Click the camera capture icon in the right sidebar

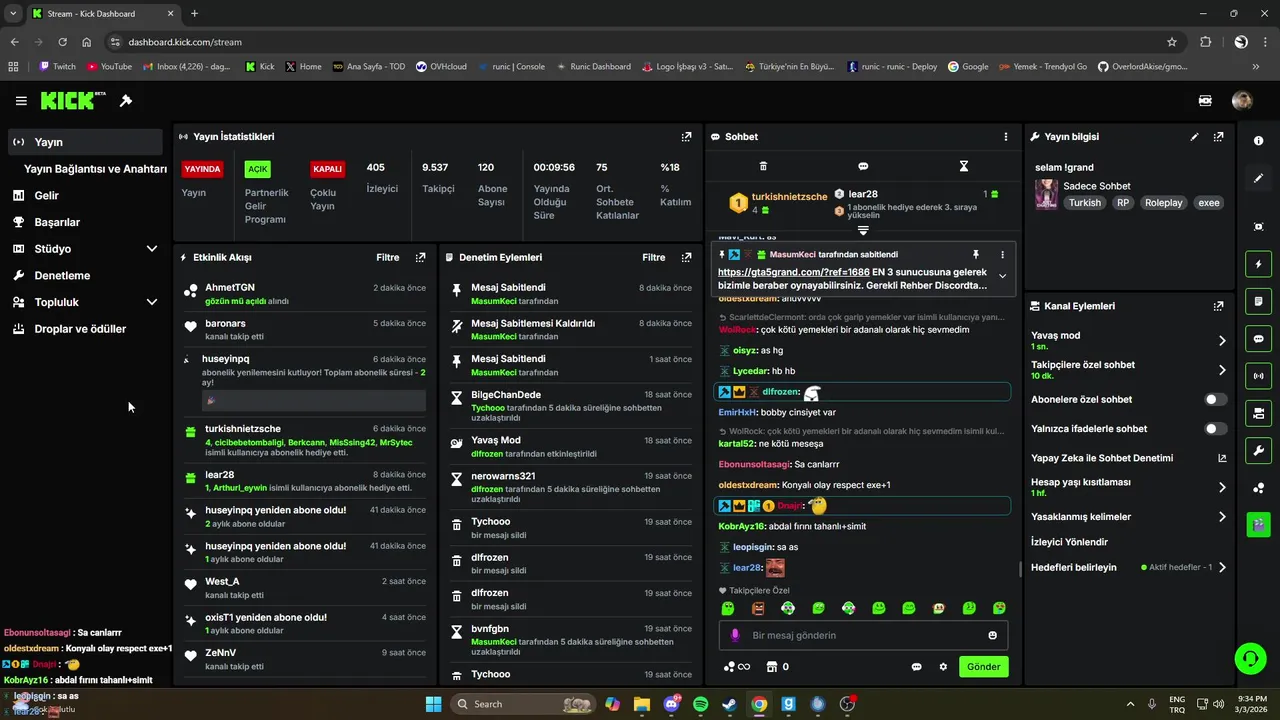[x=1258, y=227]
